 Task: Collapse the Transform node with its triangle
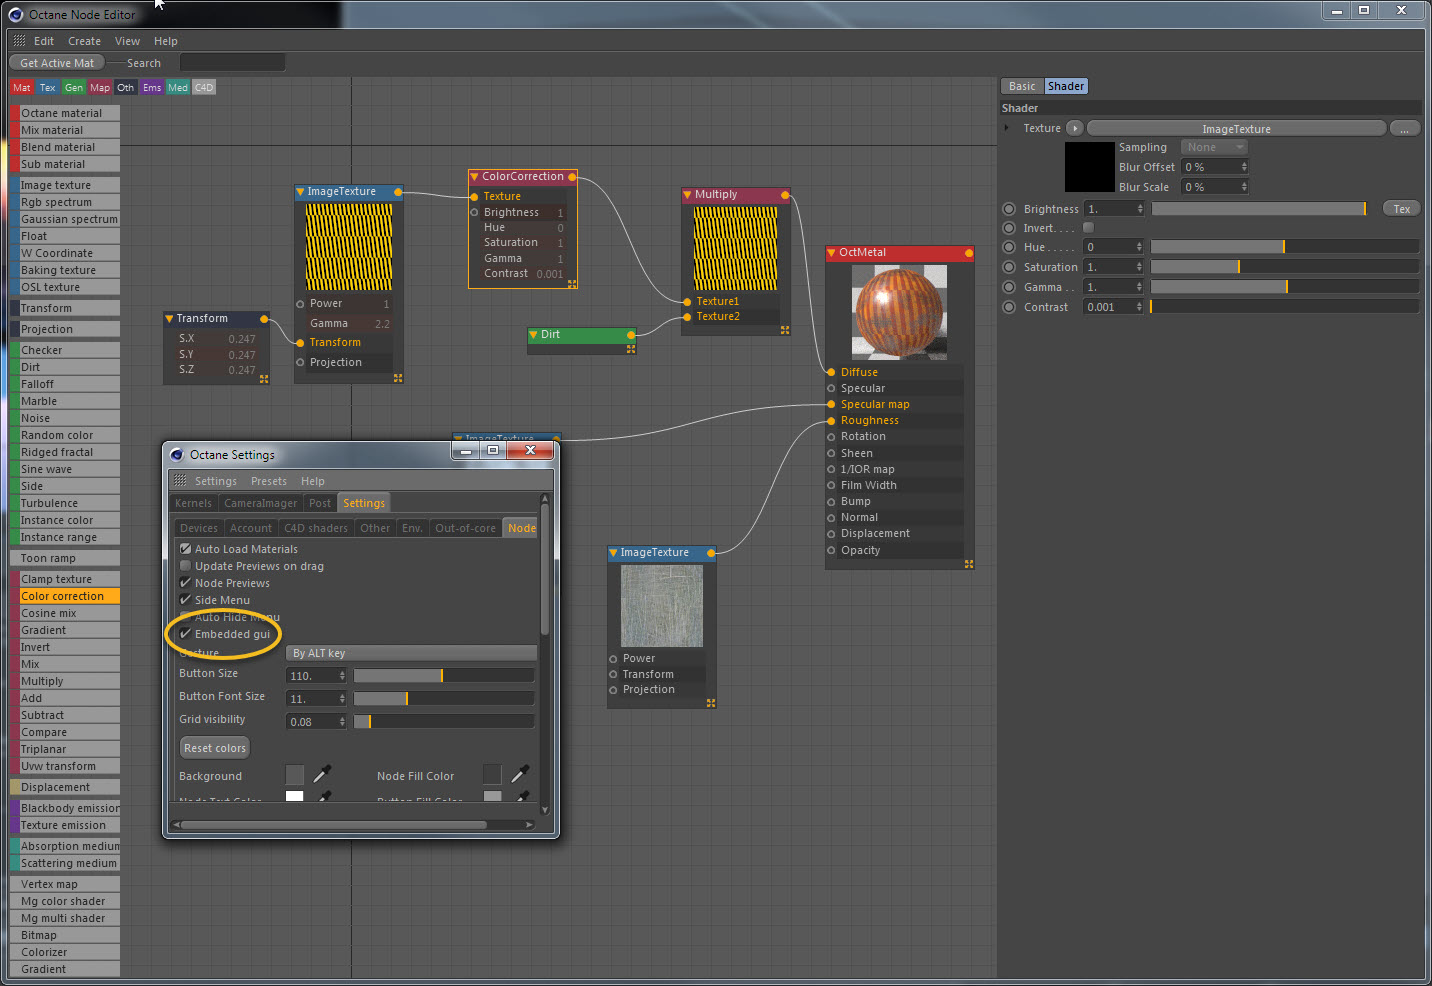(x=169, y=319)
